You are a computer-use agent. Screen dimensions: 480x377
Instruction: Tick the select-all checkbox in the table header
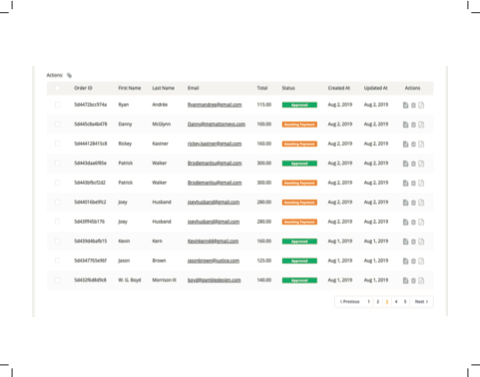(57, 88)
